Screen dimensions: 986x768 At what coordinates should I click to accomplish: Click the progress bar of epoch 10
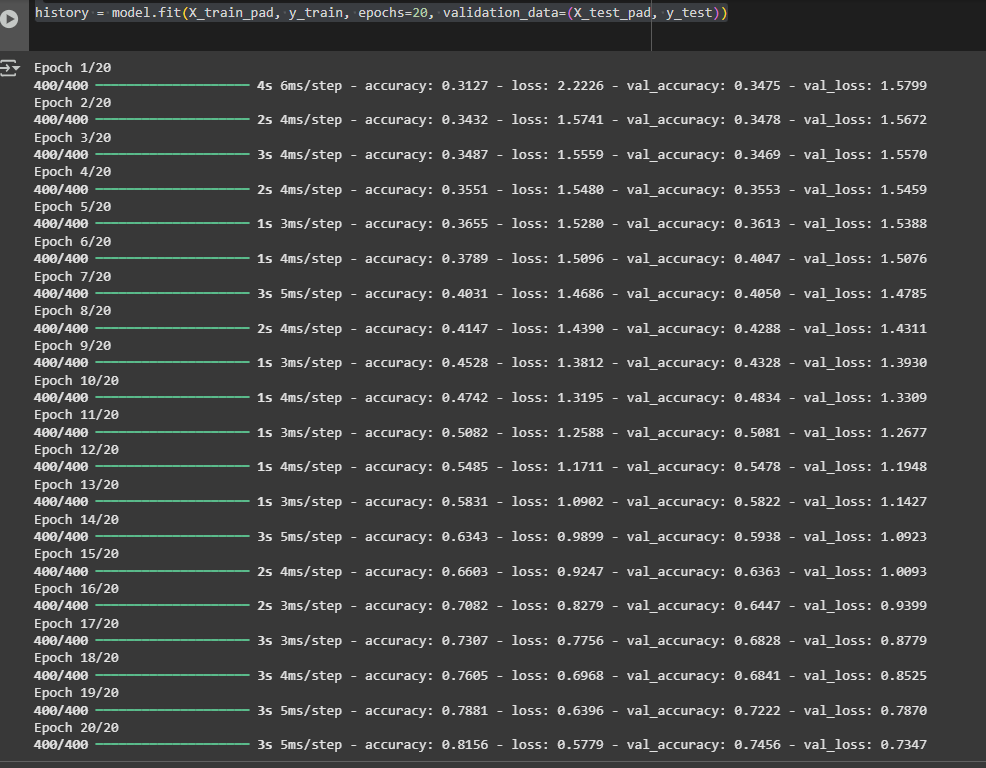pyautogui.click(x=172, y=397)
